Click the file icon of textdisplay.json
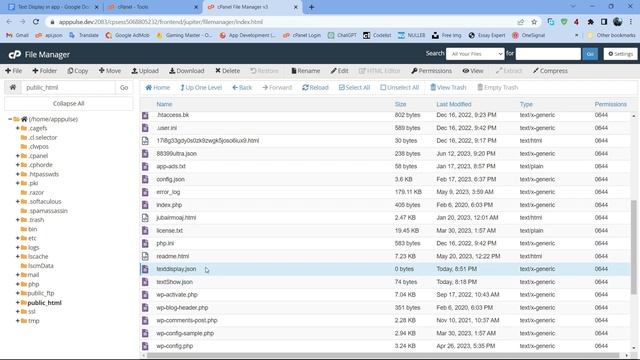 (145, 269)
